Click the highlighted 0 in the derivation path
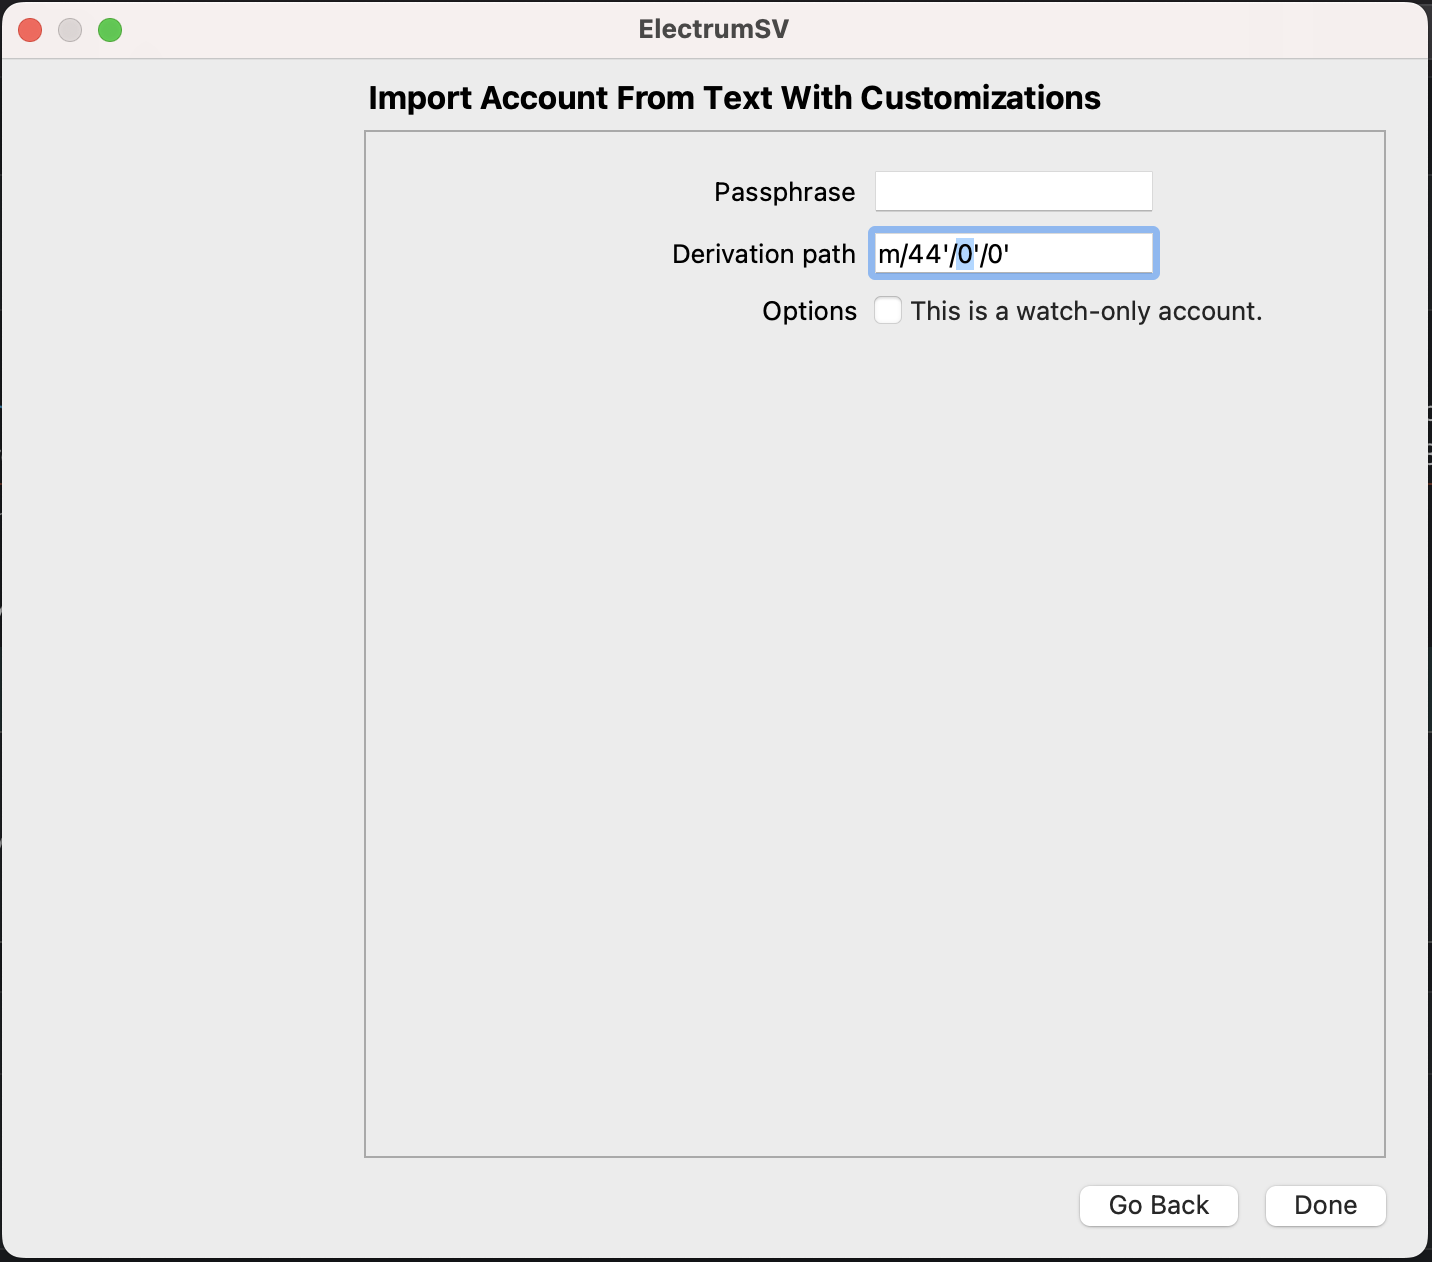This screenshot has height=1262, width=1432. pos(964,254)
